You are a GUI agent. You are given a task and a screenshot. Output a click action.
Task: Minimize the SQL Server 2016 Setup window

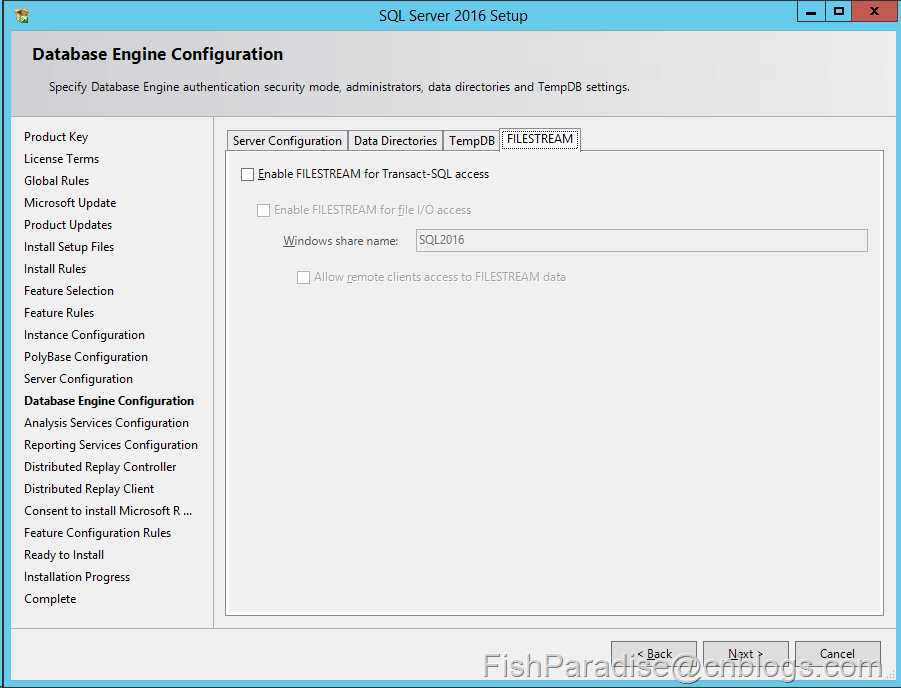[811, 11]
